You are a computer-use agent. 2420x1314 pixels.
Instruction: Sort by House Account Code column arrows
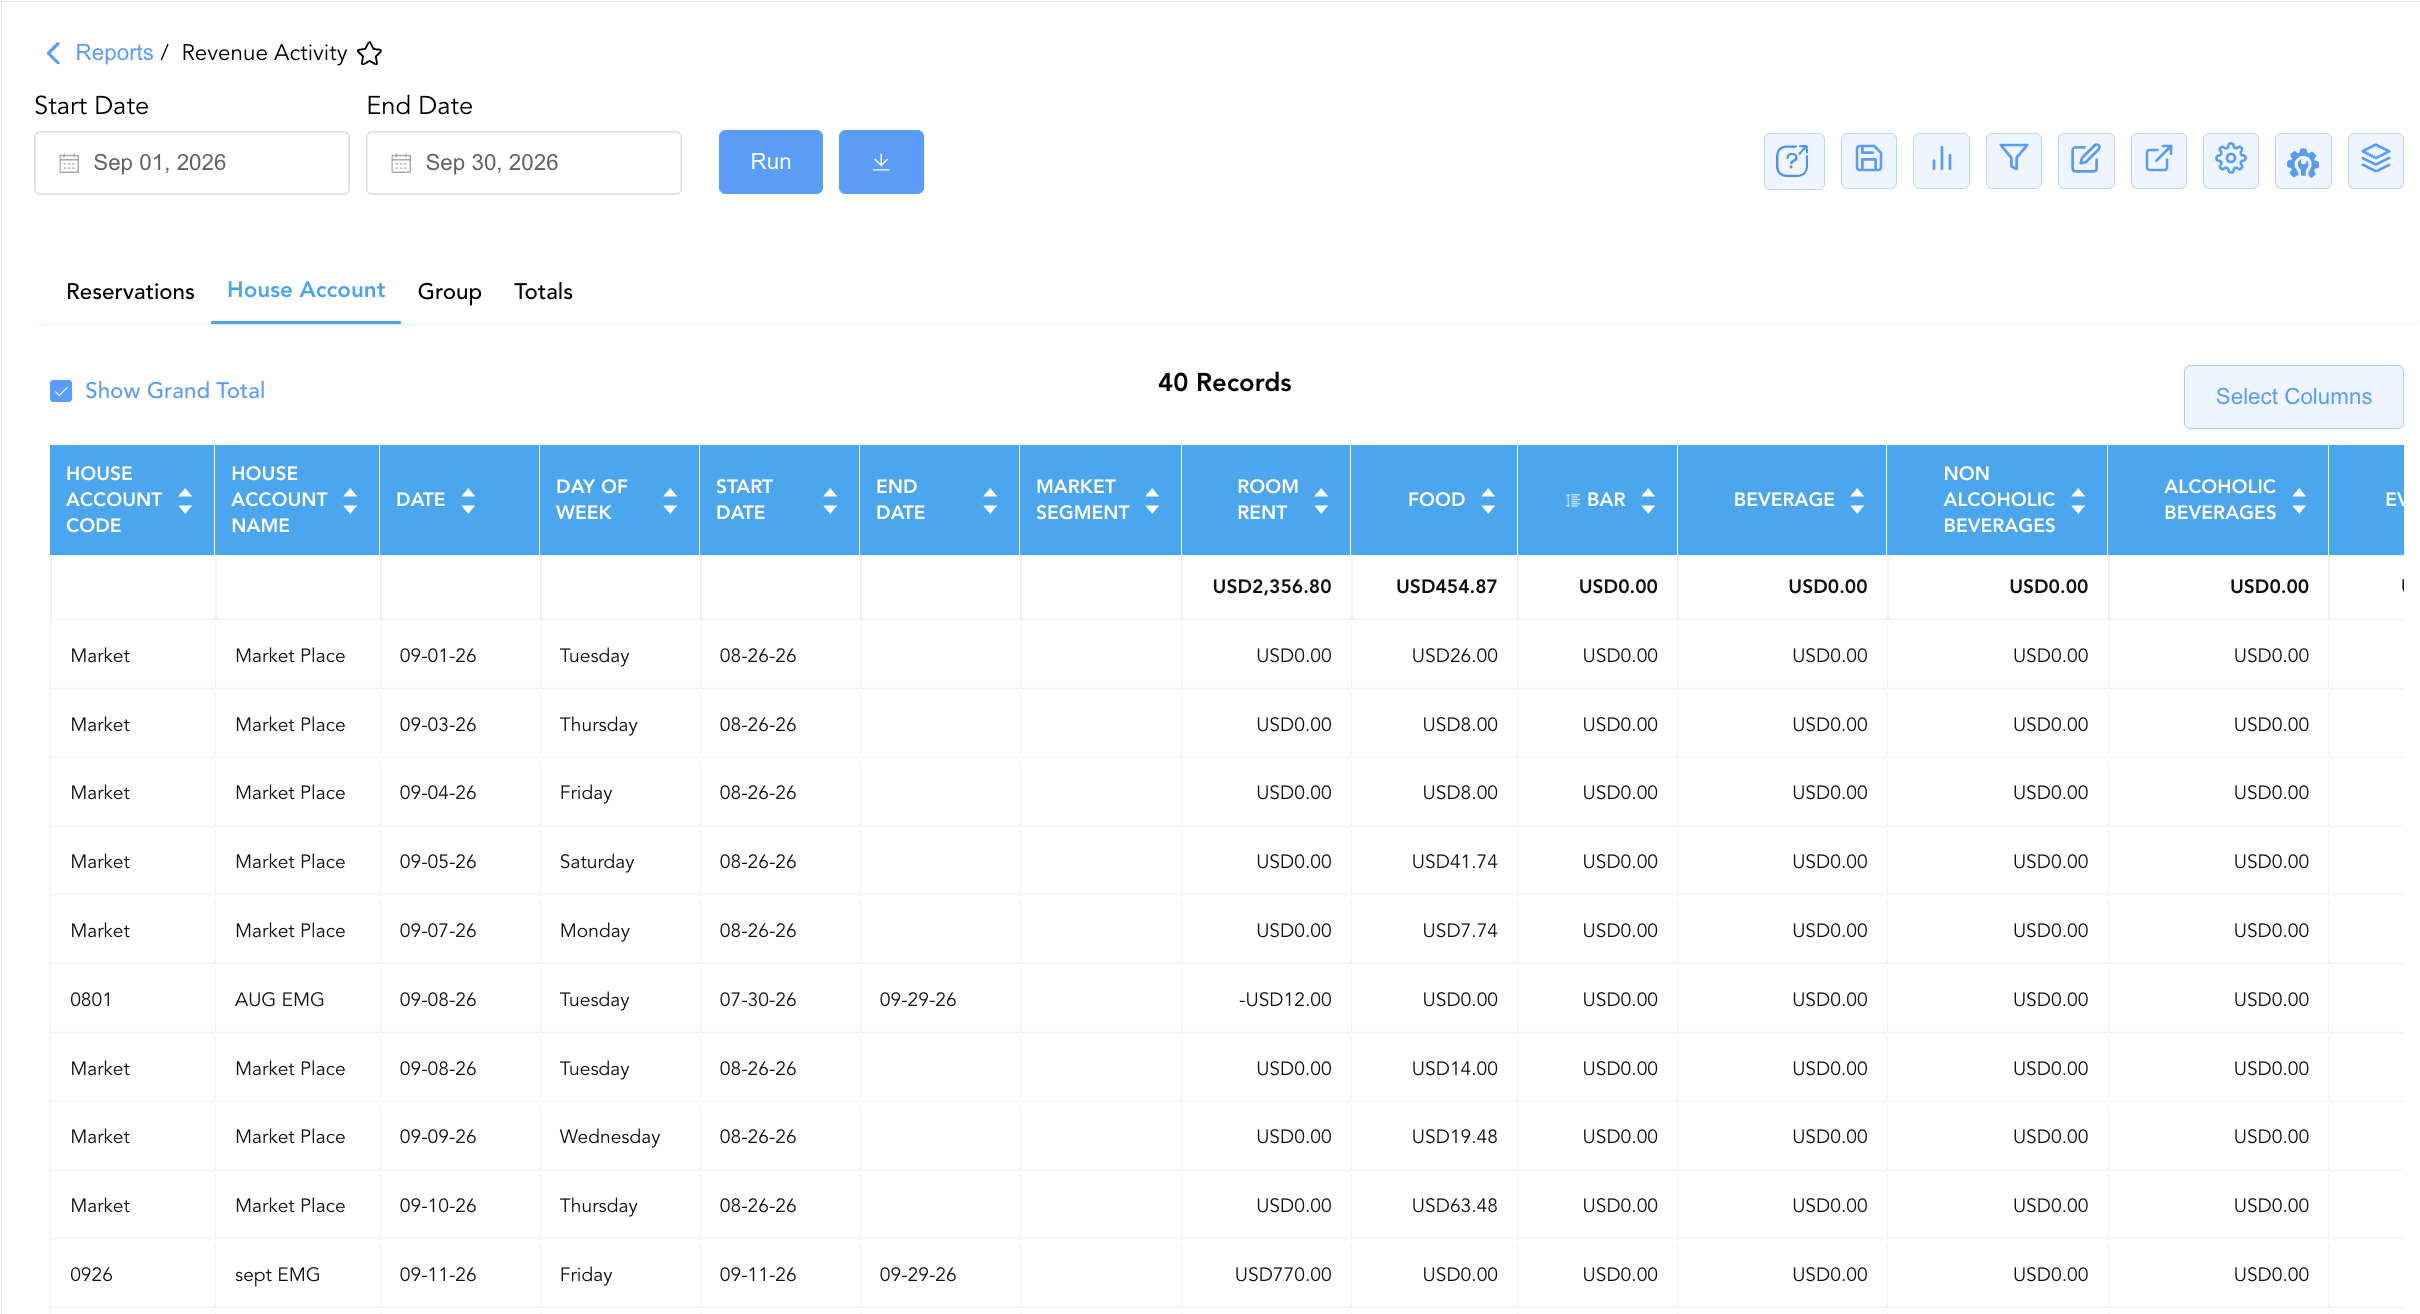(x=185, y=500)
